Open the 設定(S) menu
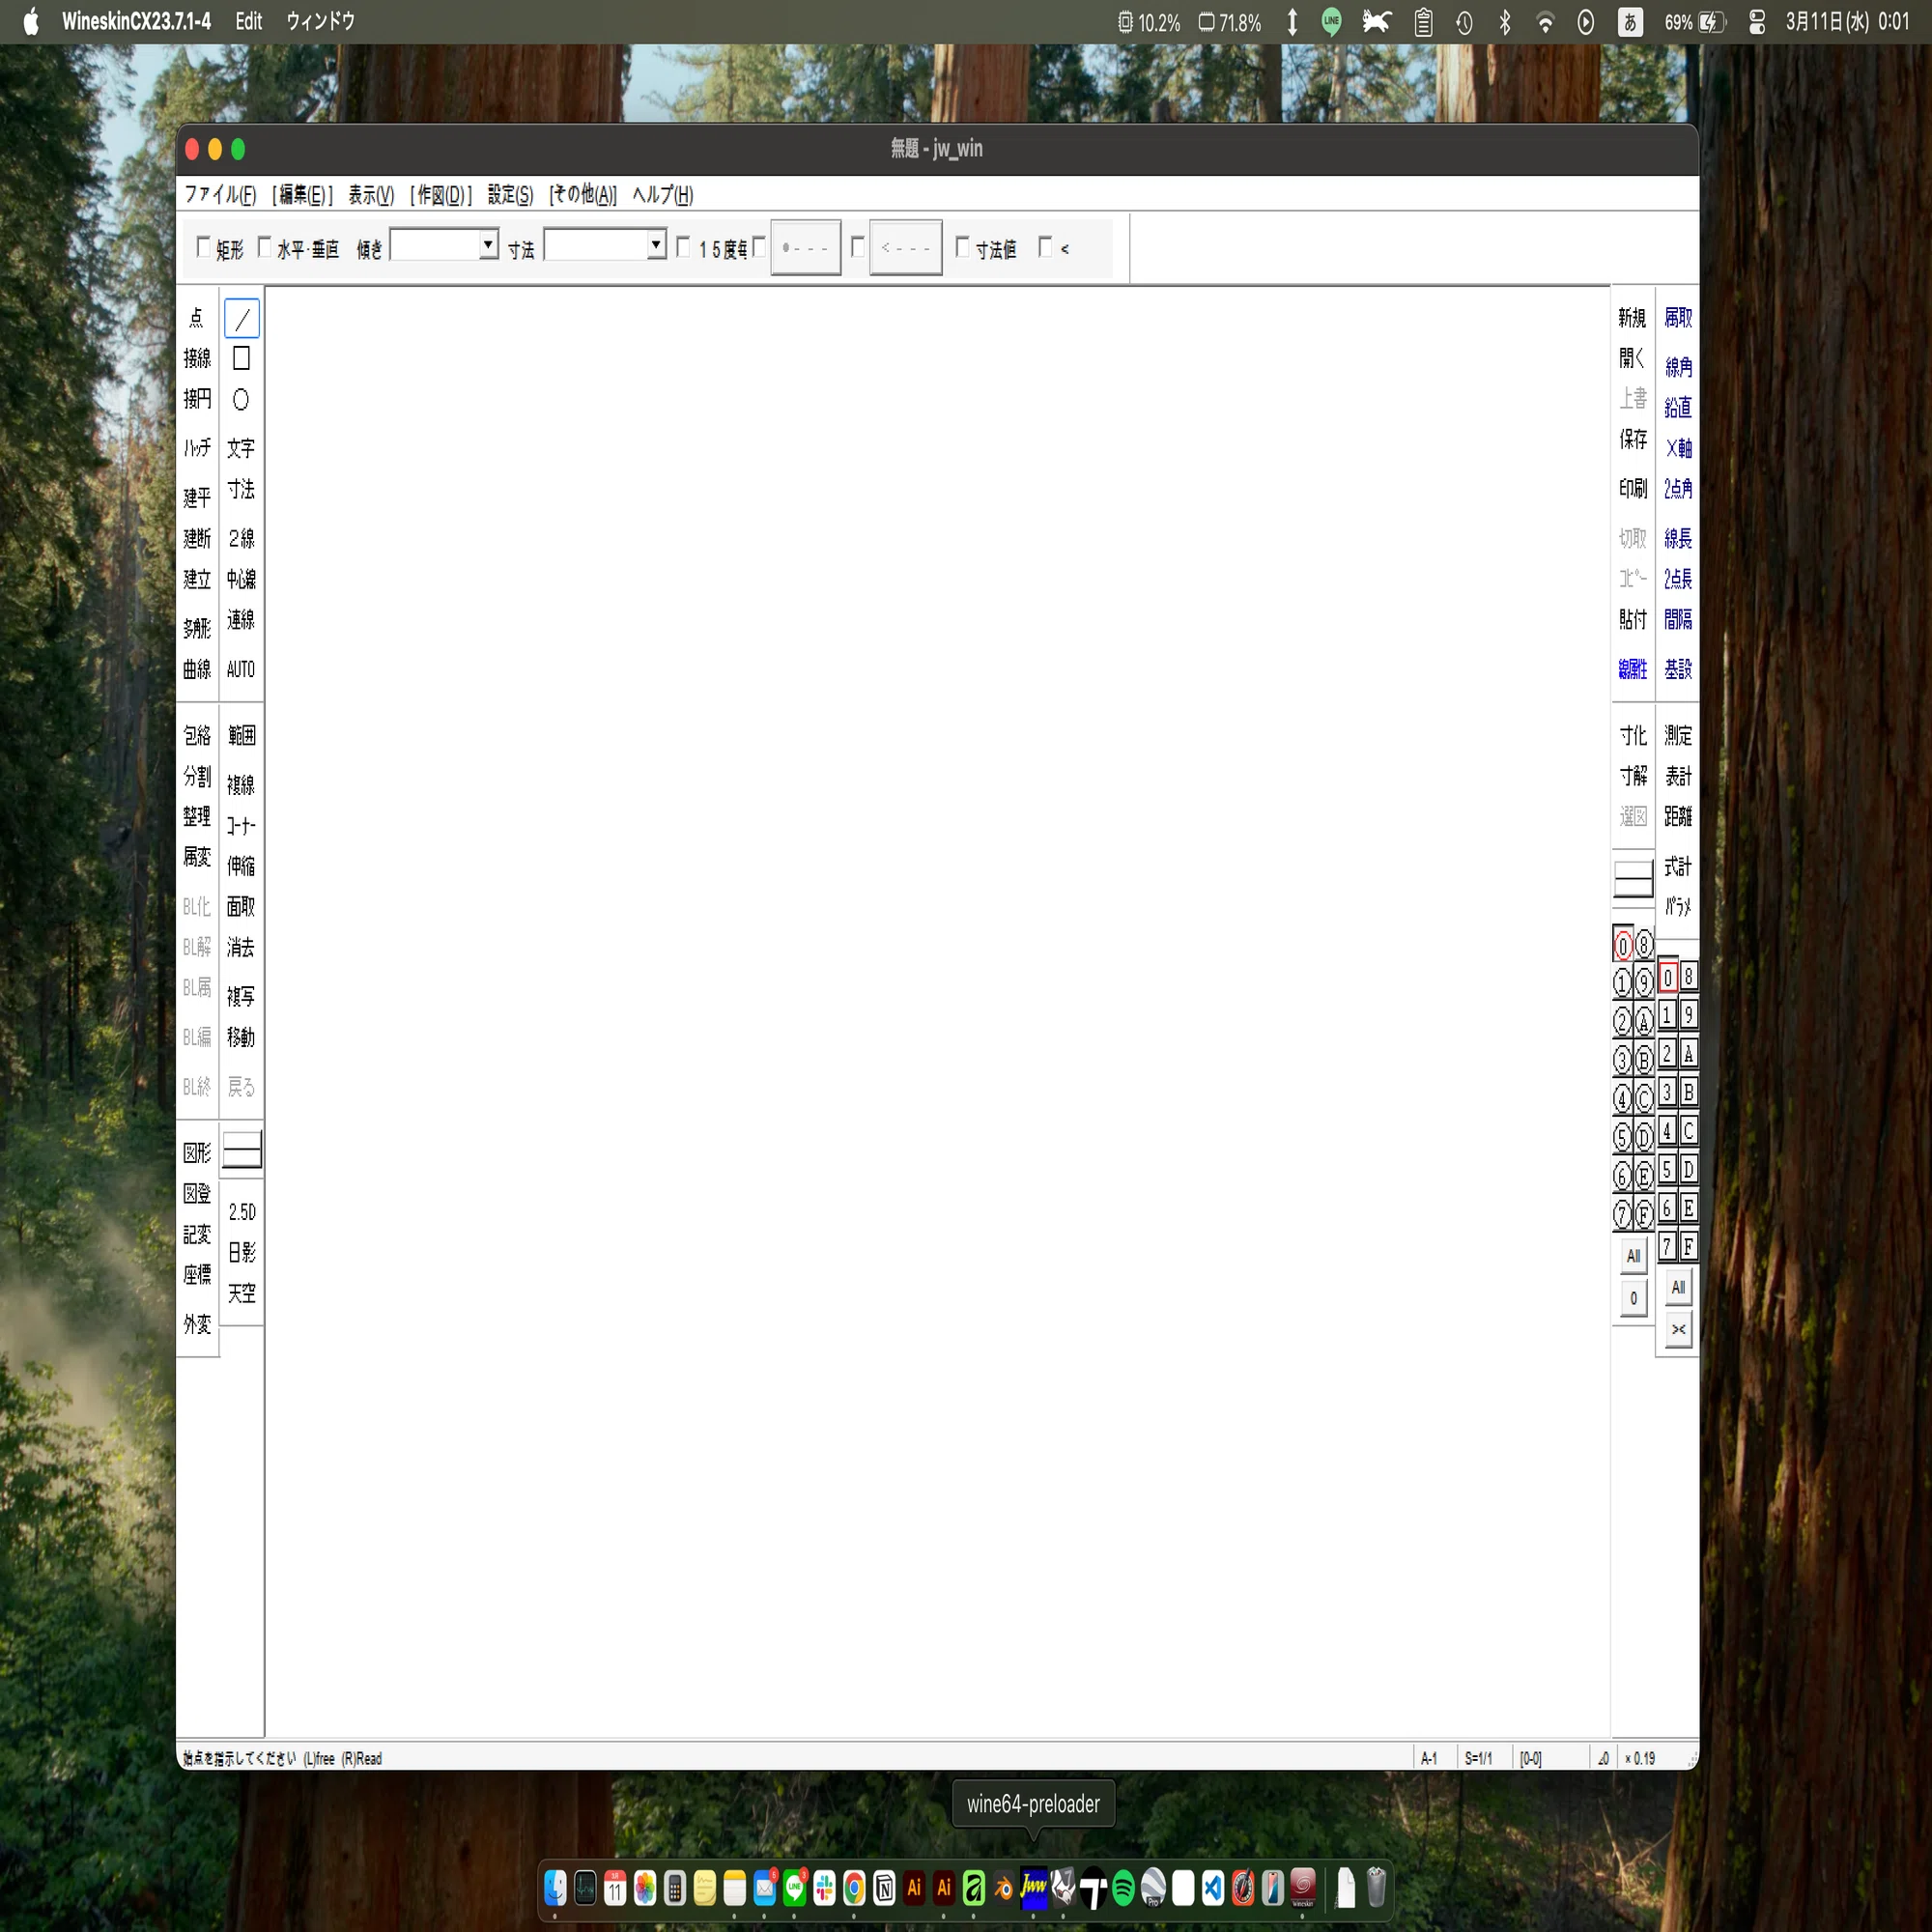 [510, 194]
